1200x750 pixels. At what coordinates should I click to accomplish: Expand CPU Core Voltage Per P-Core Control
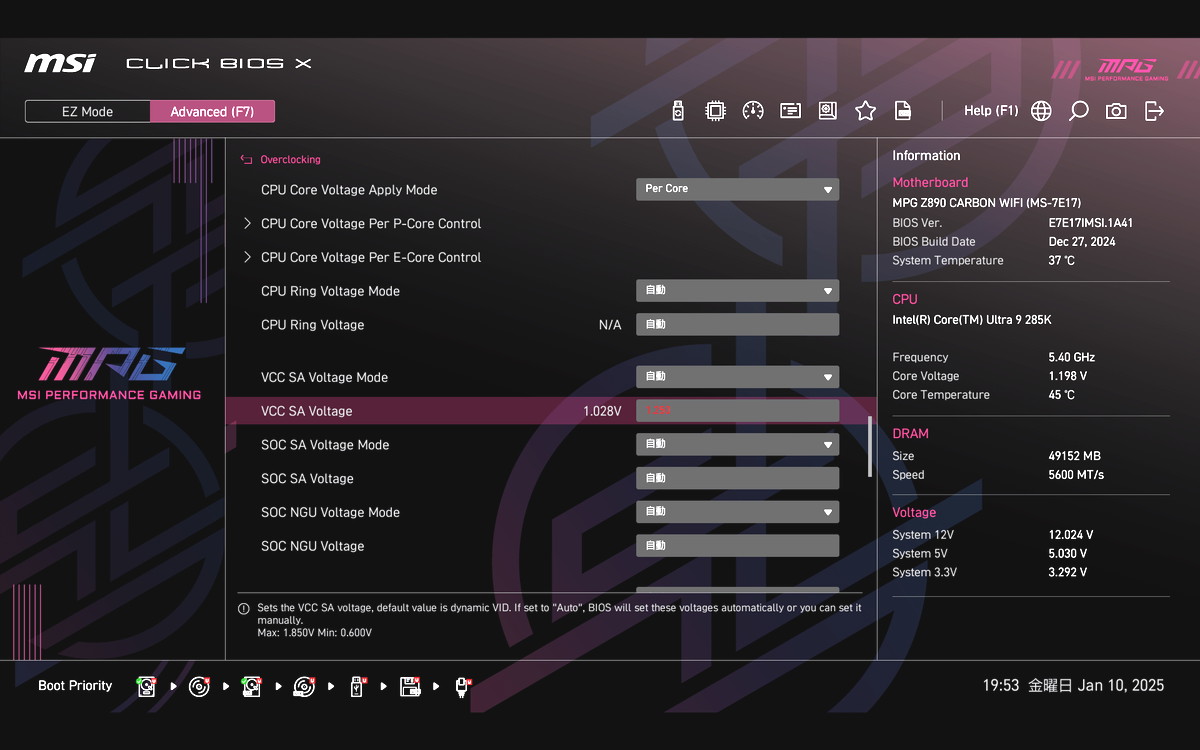(371, 224)
